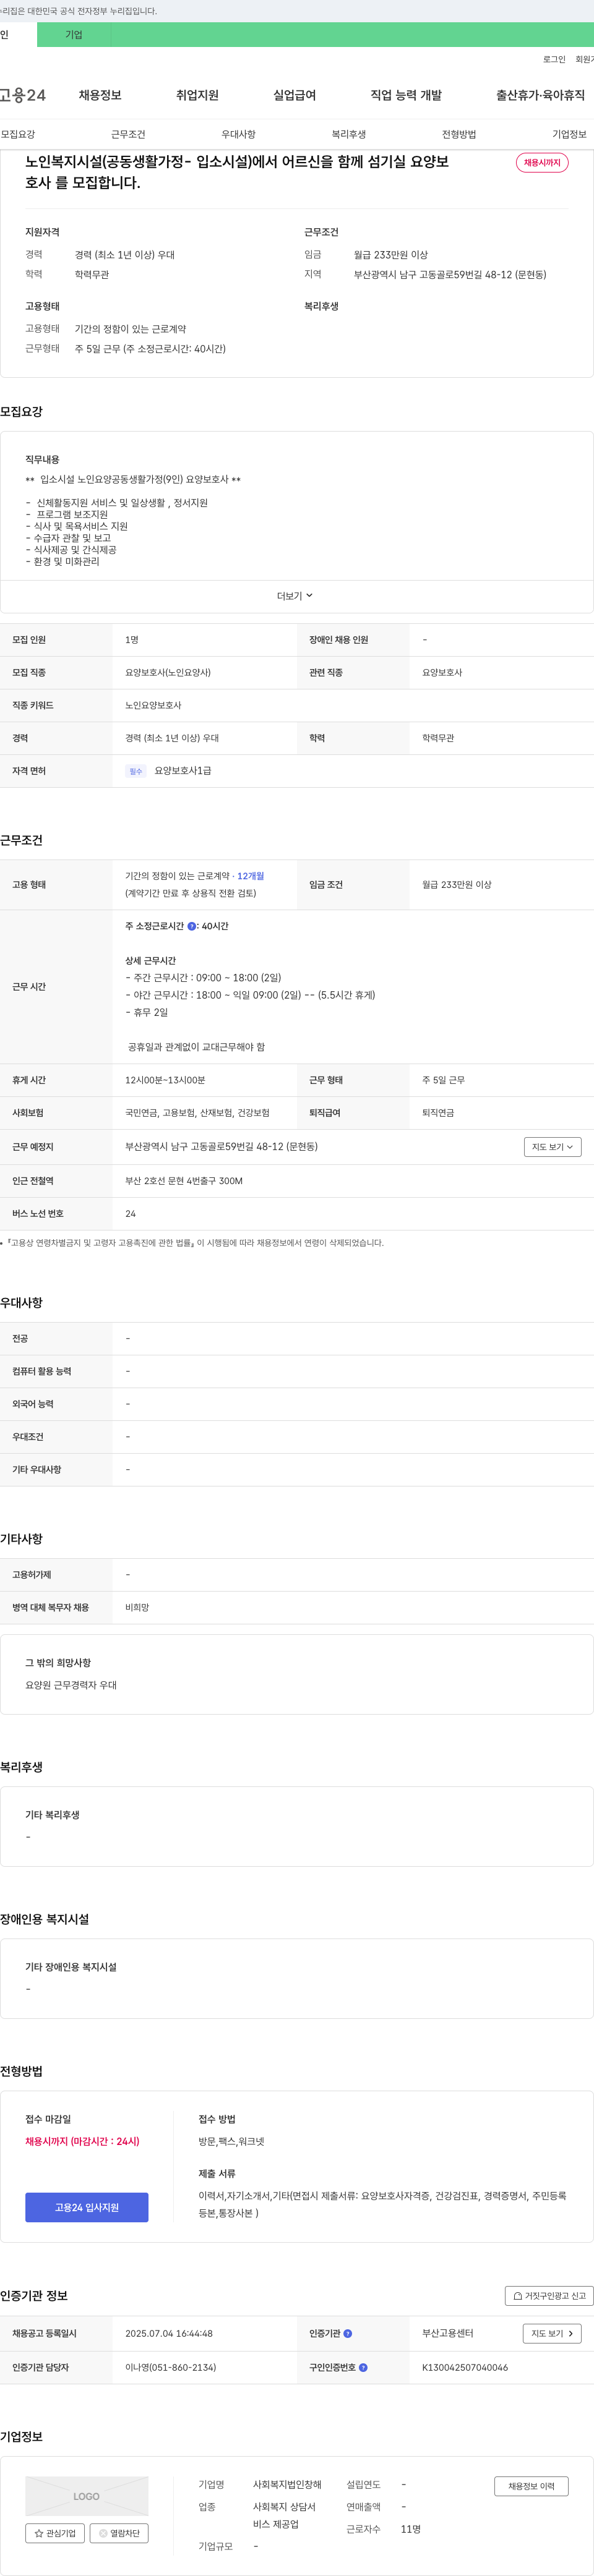Jump to the 모집요강 section tab

[x=18, y=134]
